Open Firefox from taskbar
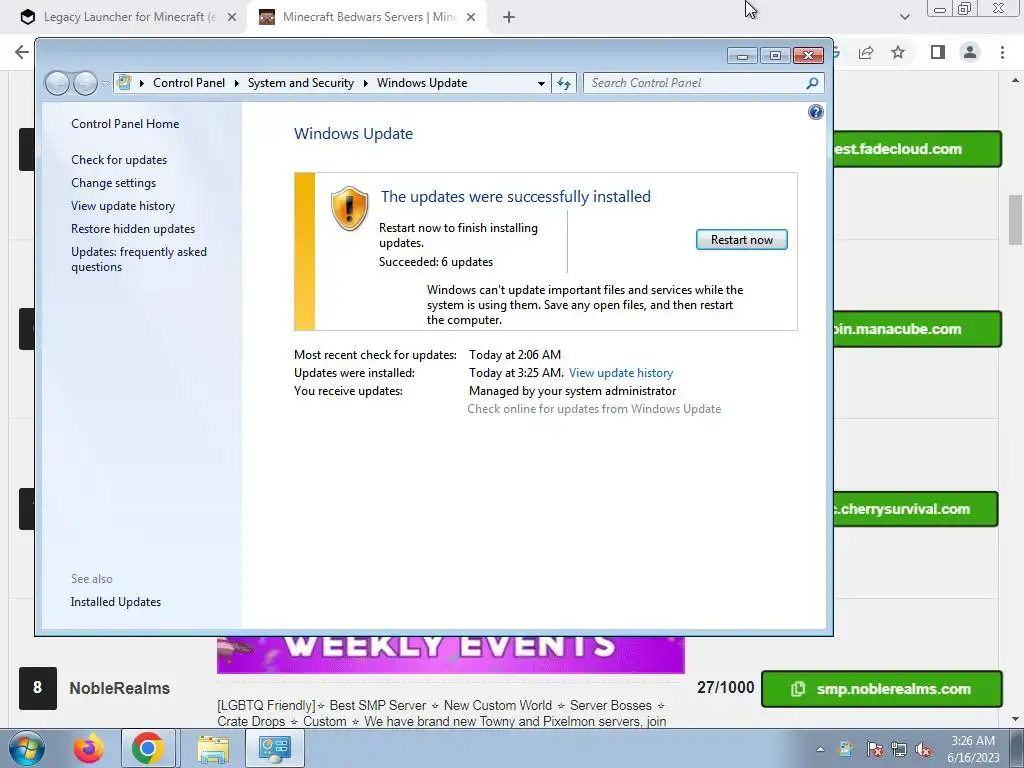The height and width of the screenshot is (768, 1024). coord(89,748)
